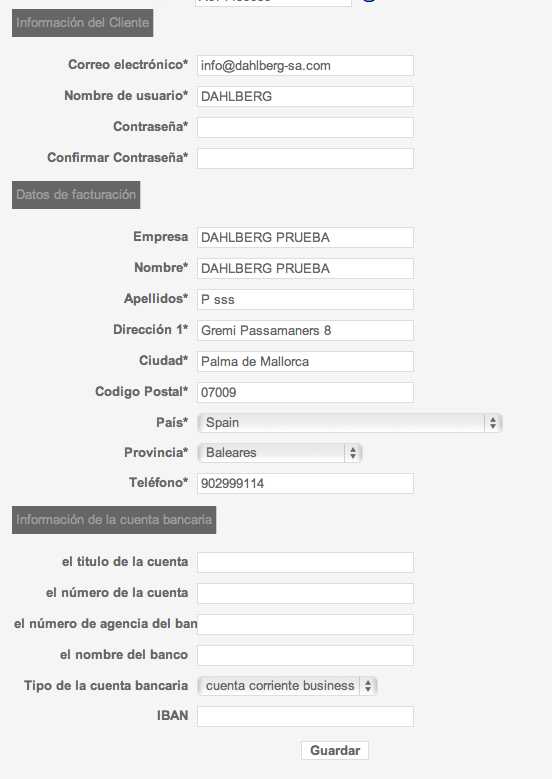Screen dimensions: 552x779
Task: Open the Provincia dropdown showing Baleares
Action: [280, 453]
